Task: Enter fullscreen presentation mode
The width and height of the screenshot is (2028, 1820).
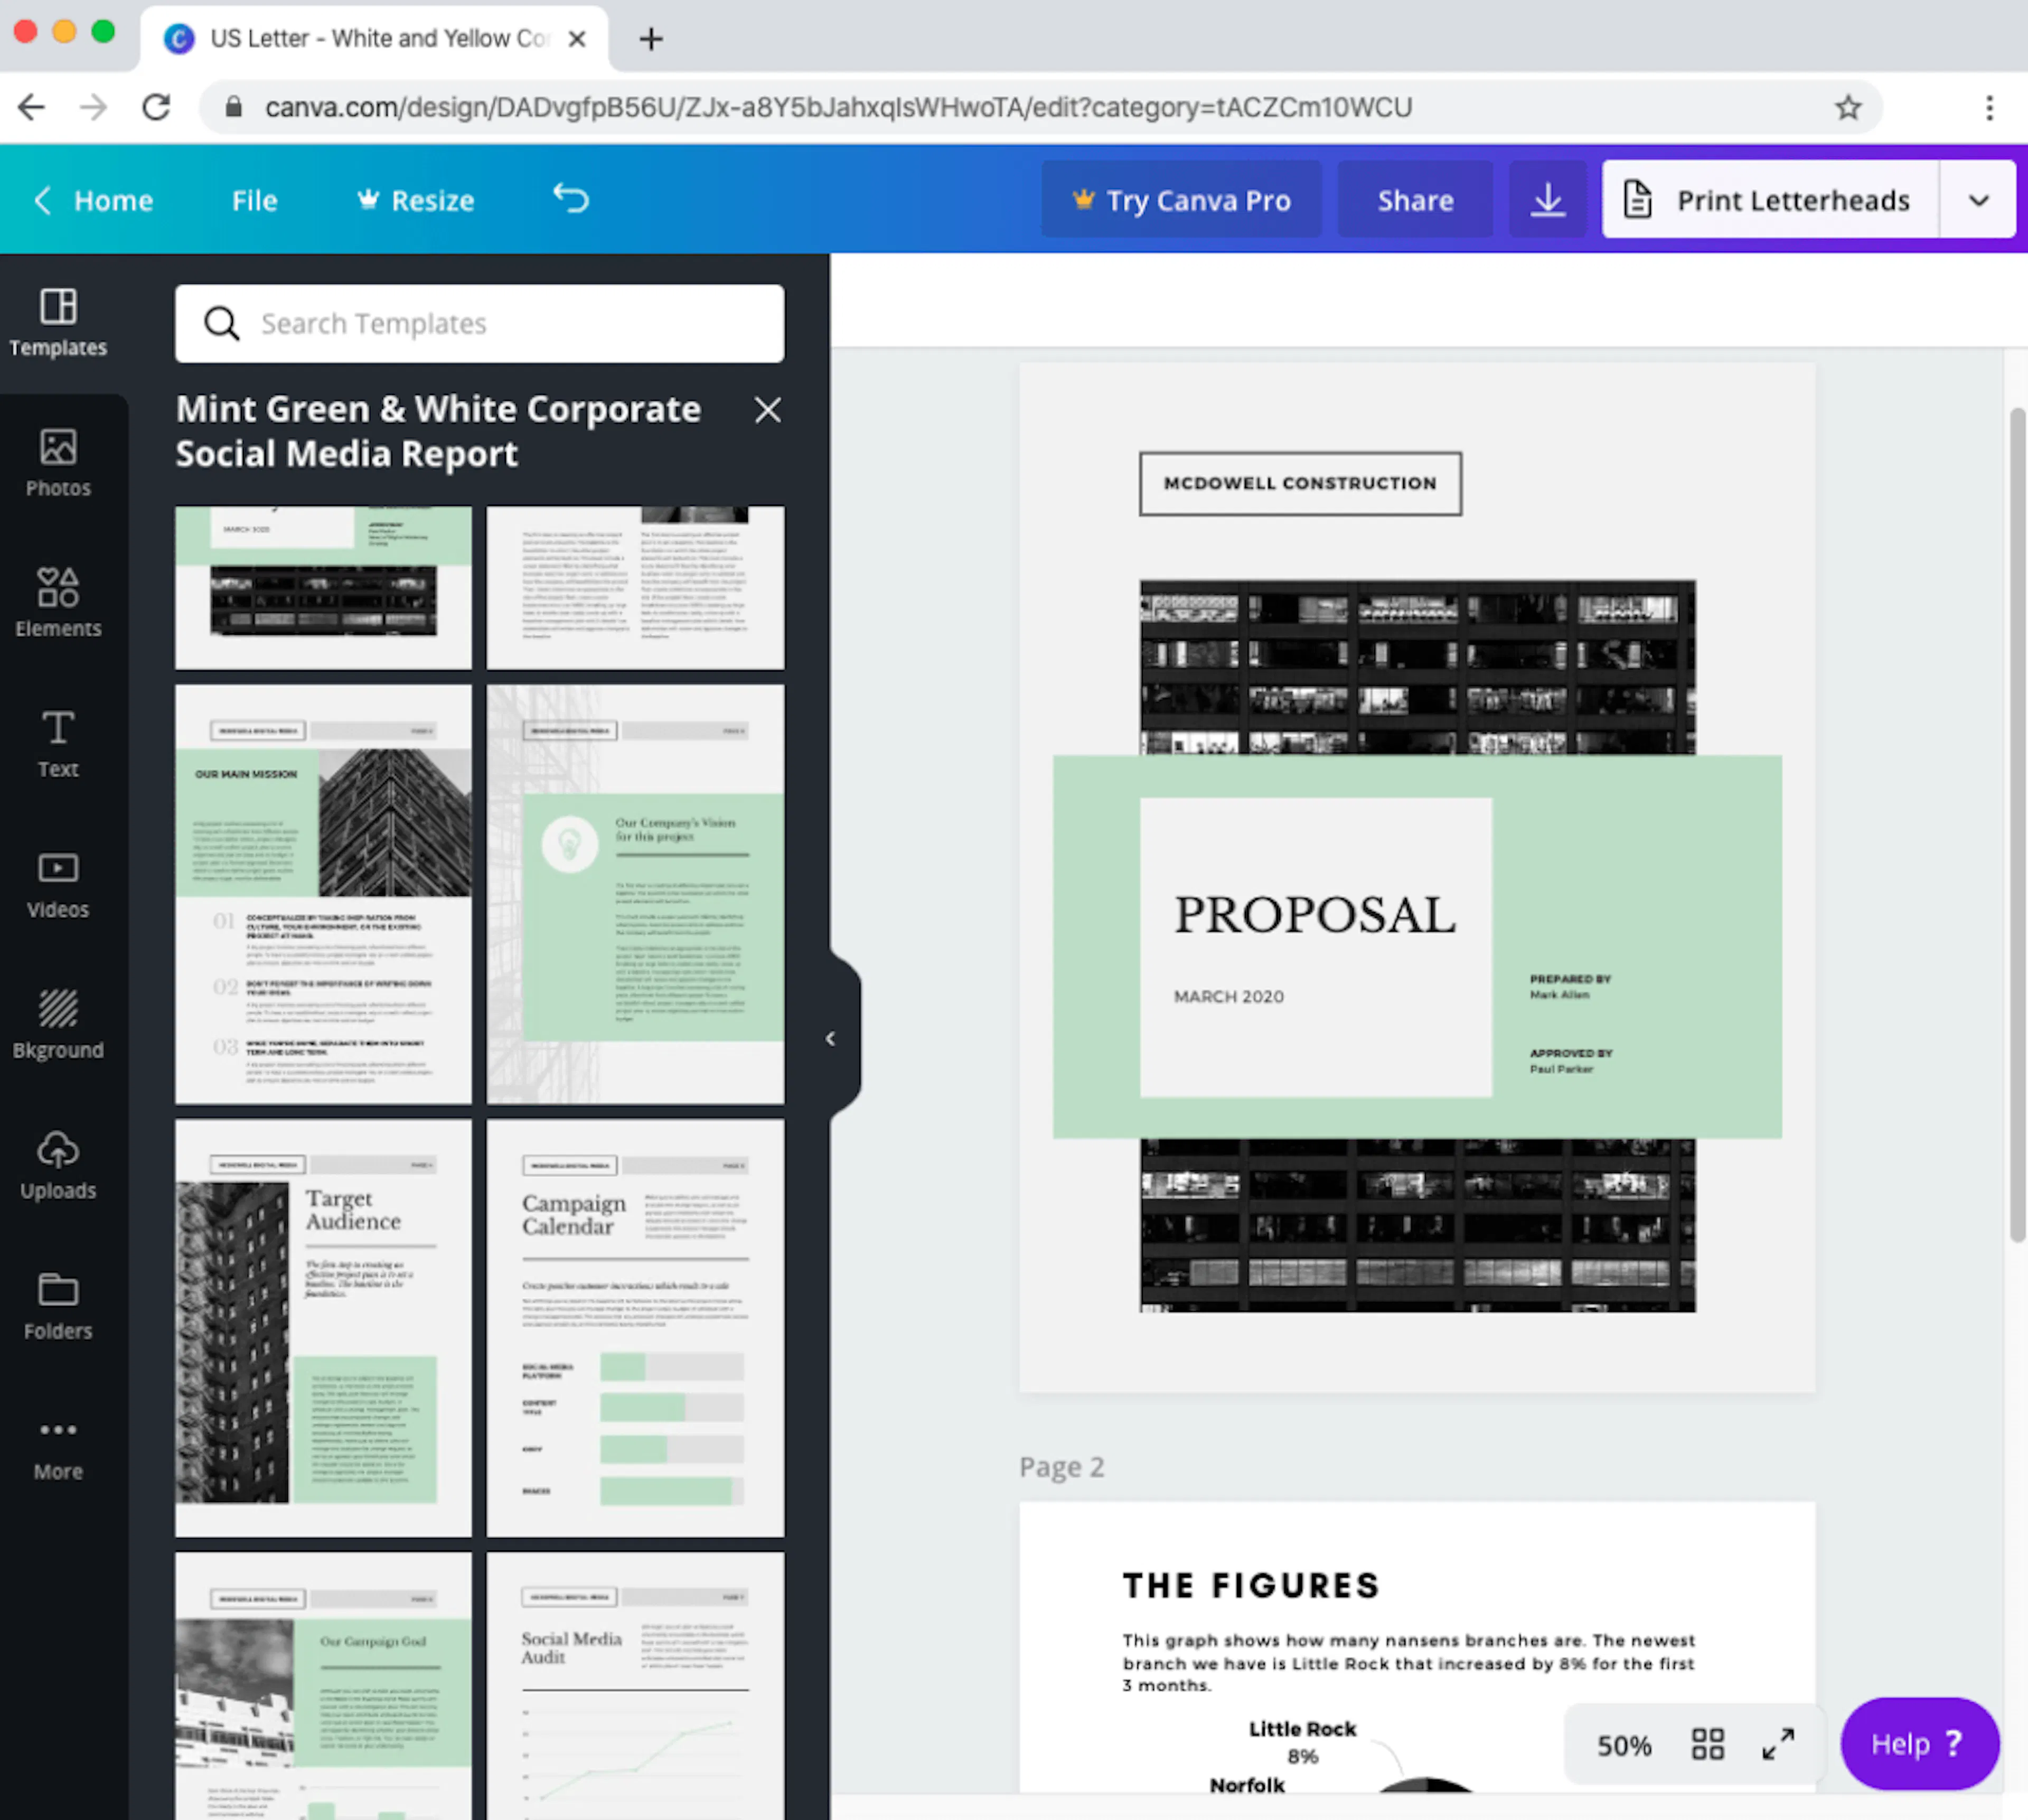Action: click(1778, 1745)
